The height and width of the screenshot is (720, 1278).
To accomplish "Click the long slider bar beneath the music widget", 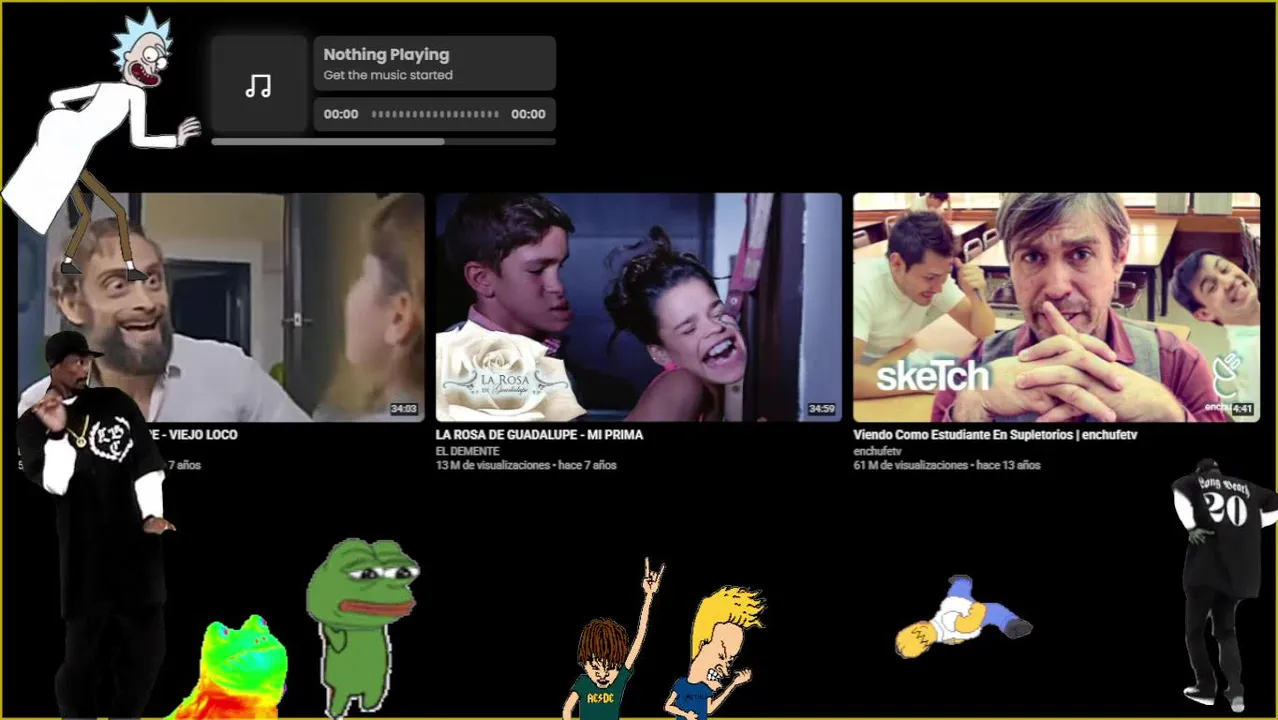I will (x=383, y=142).
